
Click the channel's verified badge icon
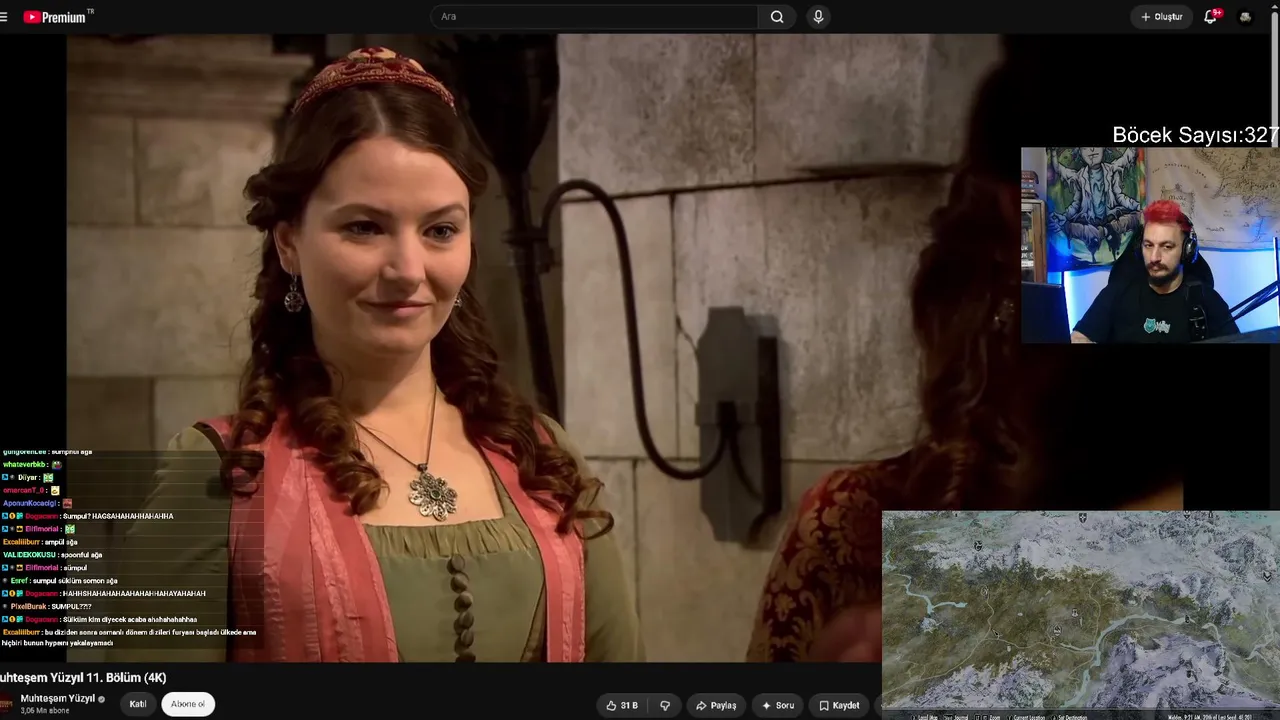tap(102, 699)
